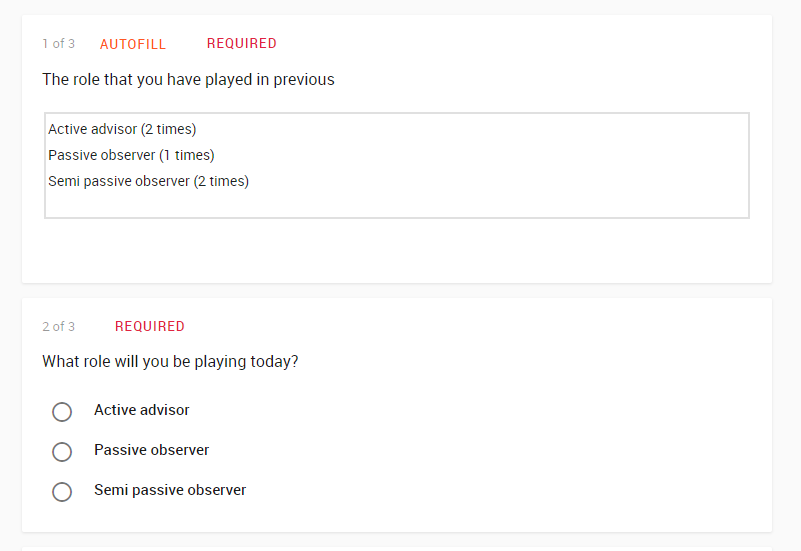Click the word 'previous' in question 1 title
Screen dimensions: 801x551
click(303, 80)
